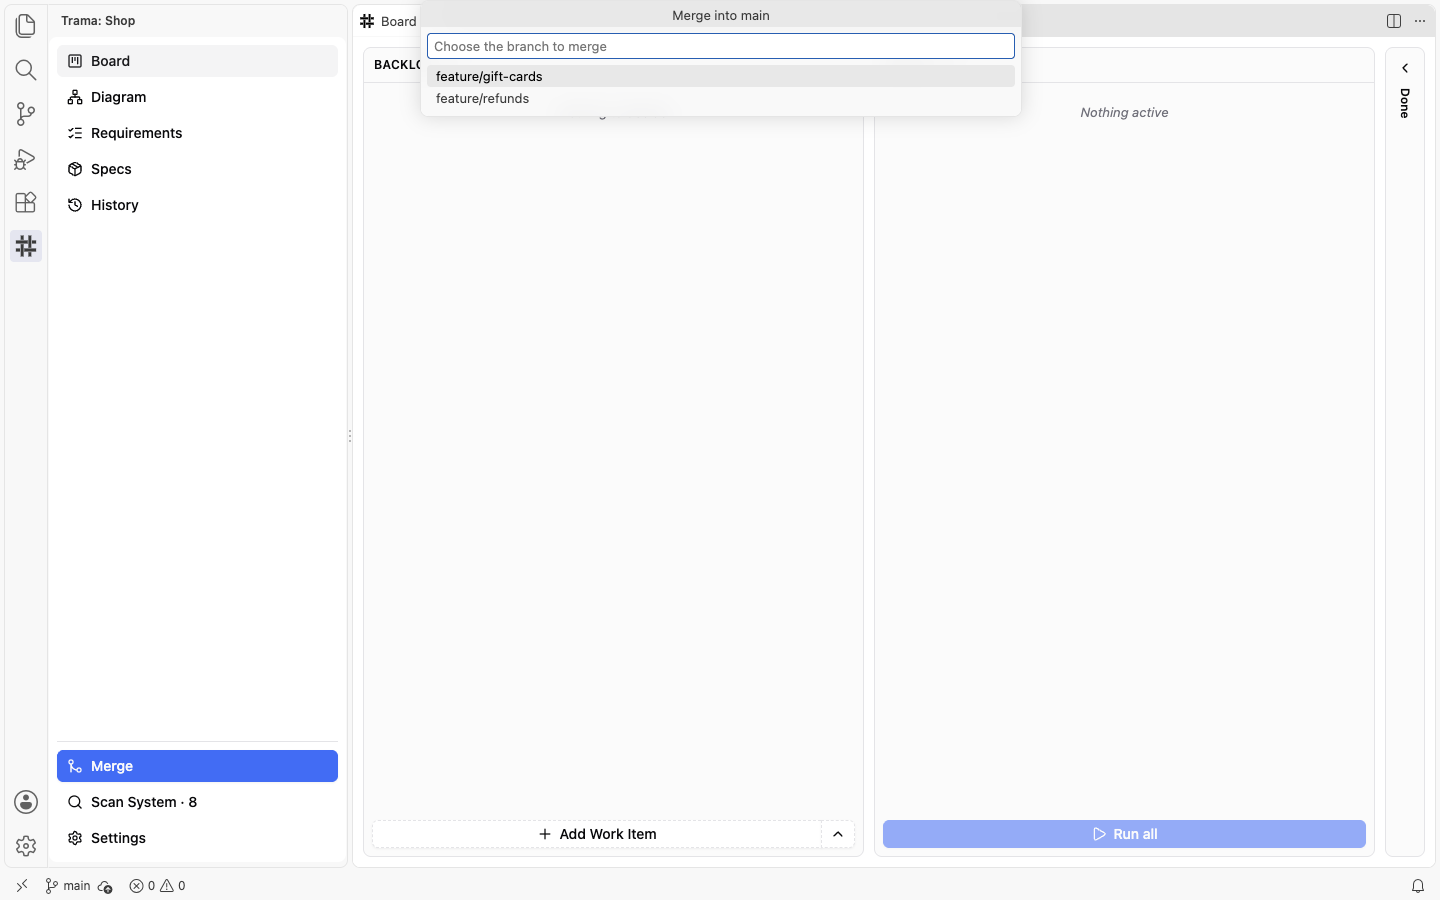
Task: Click the notifications bell icon
Action: [x=1418, y=886]
